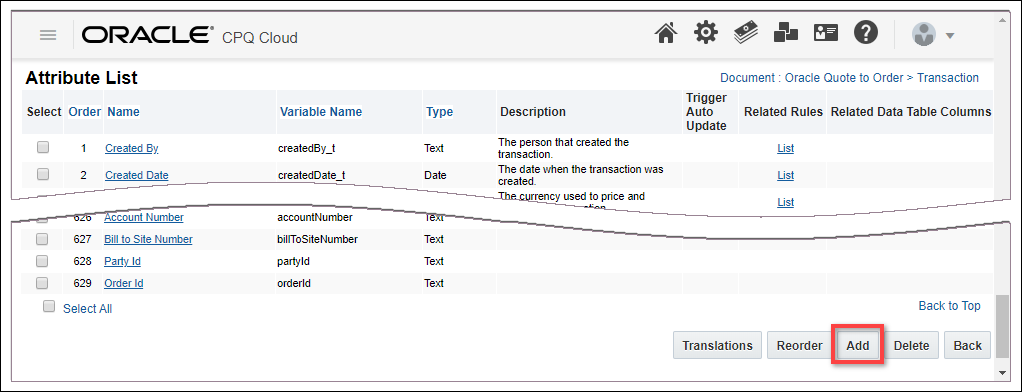The width and height of the screenshot is (1022, 392).
Task: Click the Attribute List heading
Action: pos(81,78)
